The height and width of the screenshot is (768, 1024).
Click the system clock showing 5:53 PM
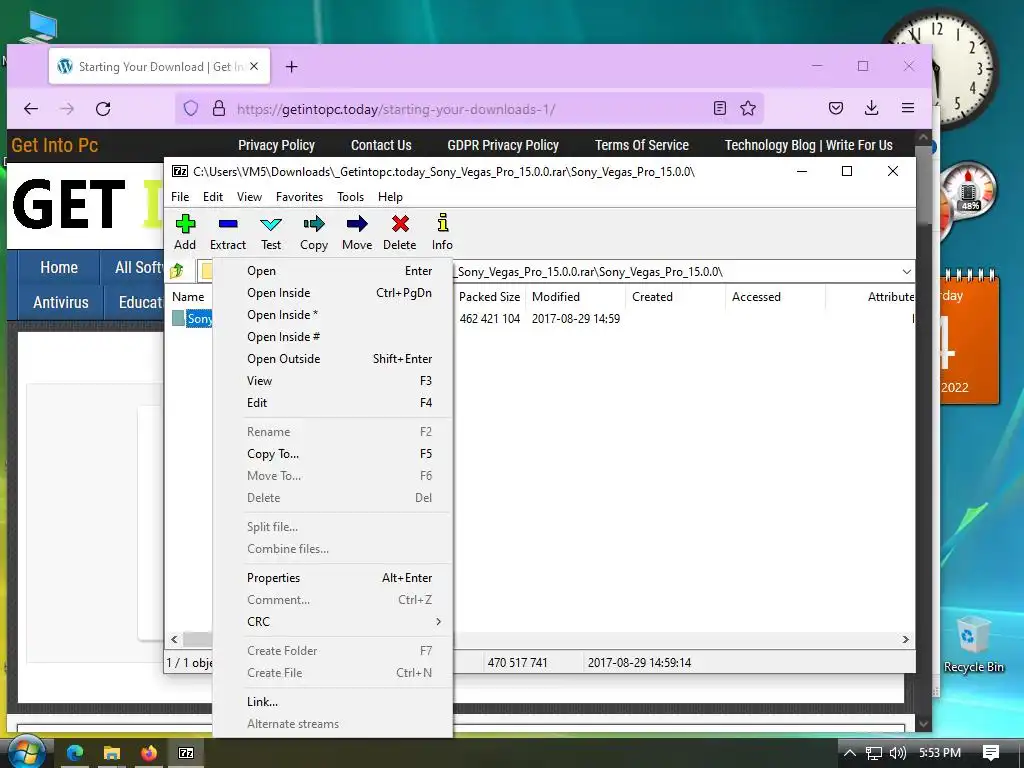point(940,753)
